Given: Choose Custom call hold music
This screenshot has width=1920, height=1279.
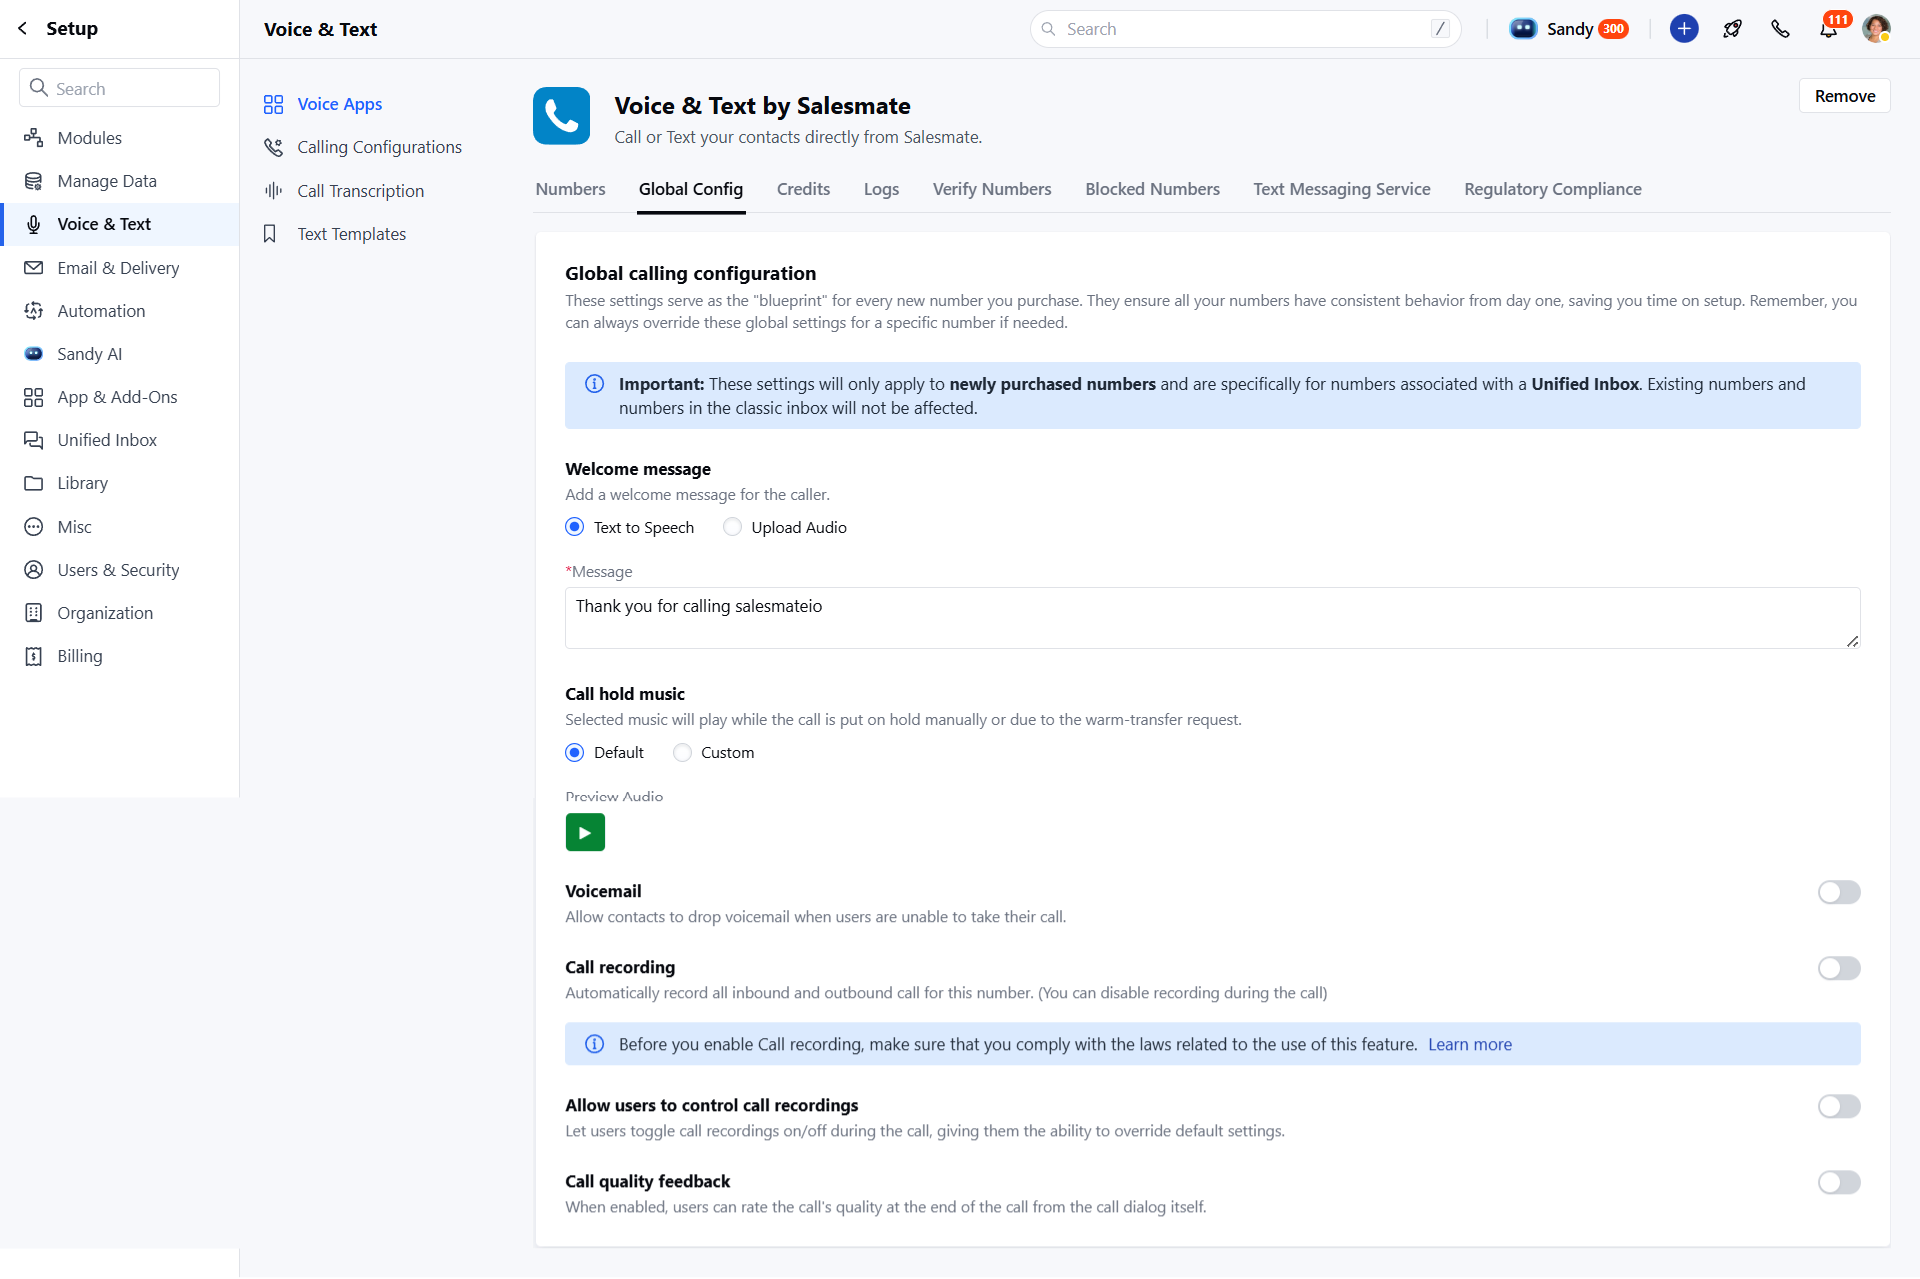Looking at the screenshot, I should (683, 752).
